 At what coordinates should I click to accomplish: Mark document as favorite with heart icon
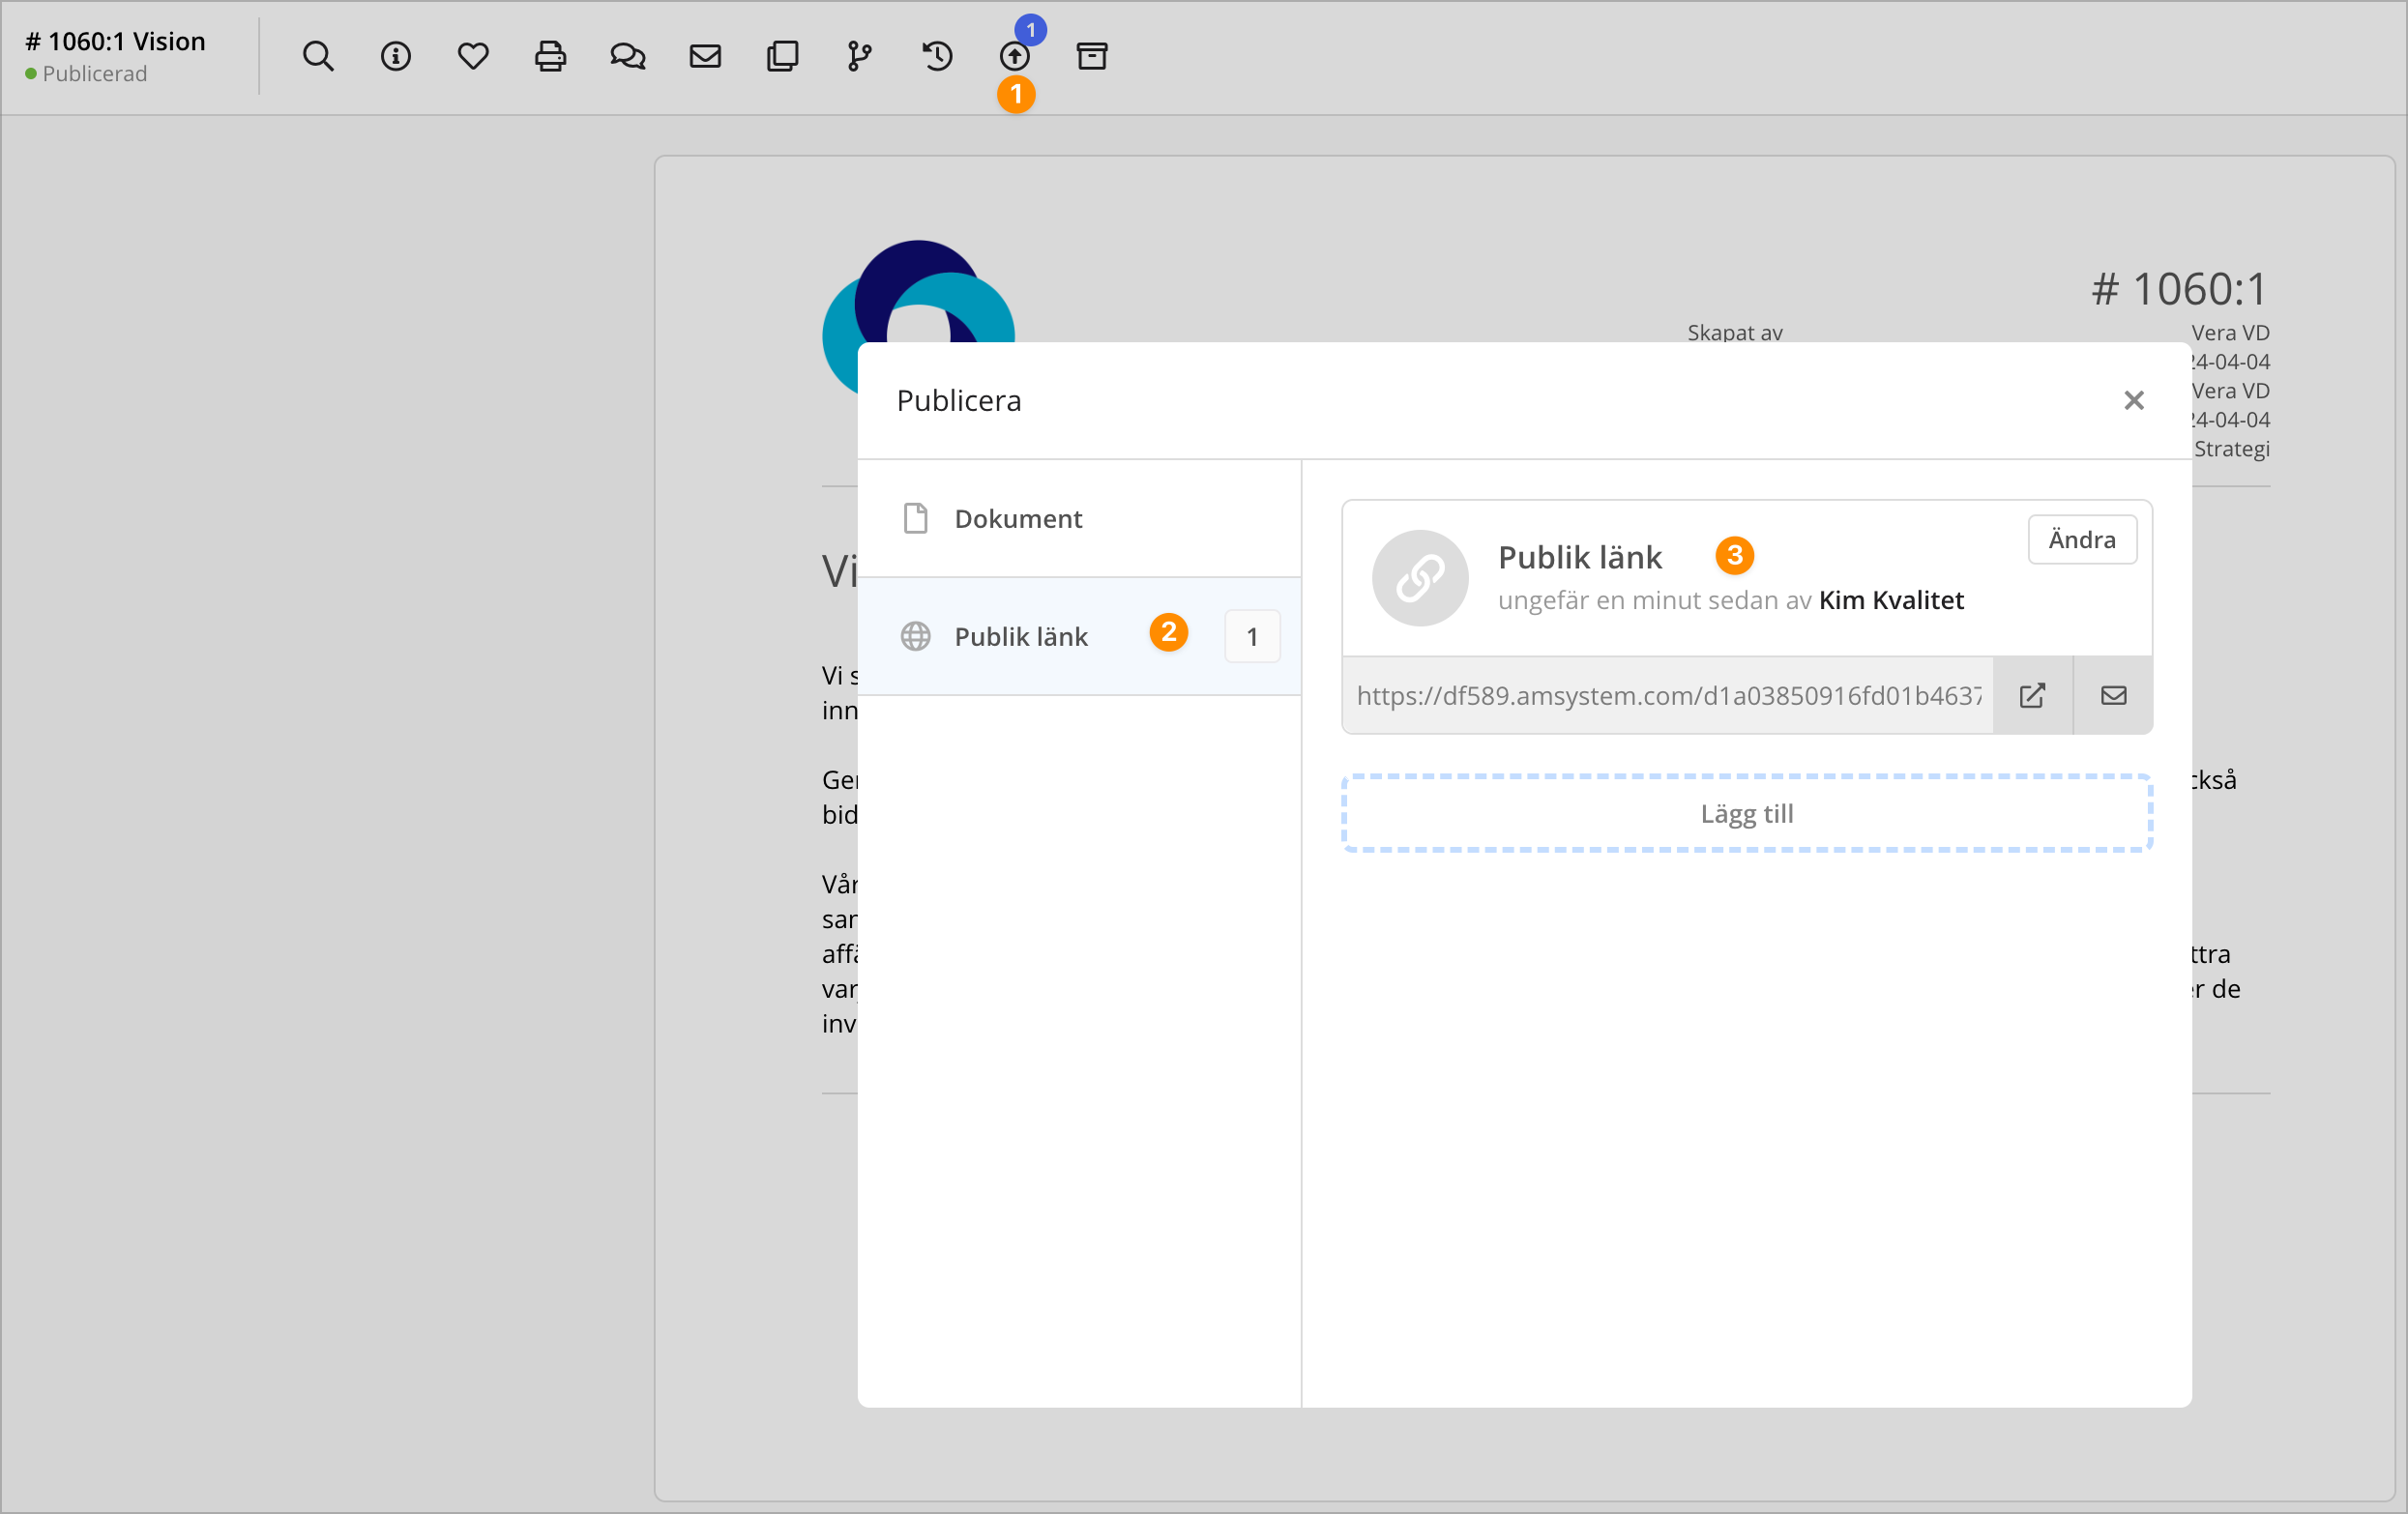[473, 56]
